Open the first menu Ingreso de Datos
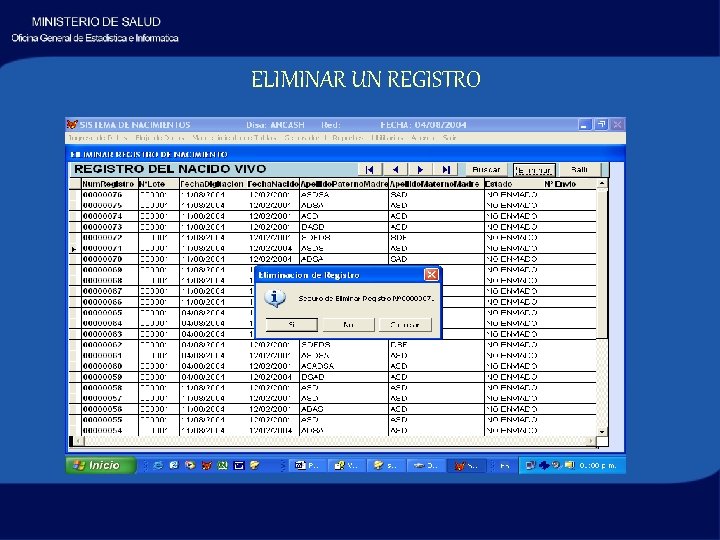Screen dimensions: 720x540 pos(98,138)
